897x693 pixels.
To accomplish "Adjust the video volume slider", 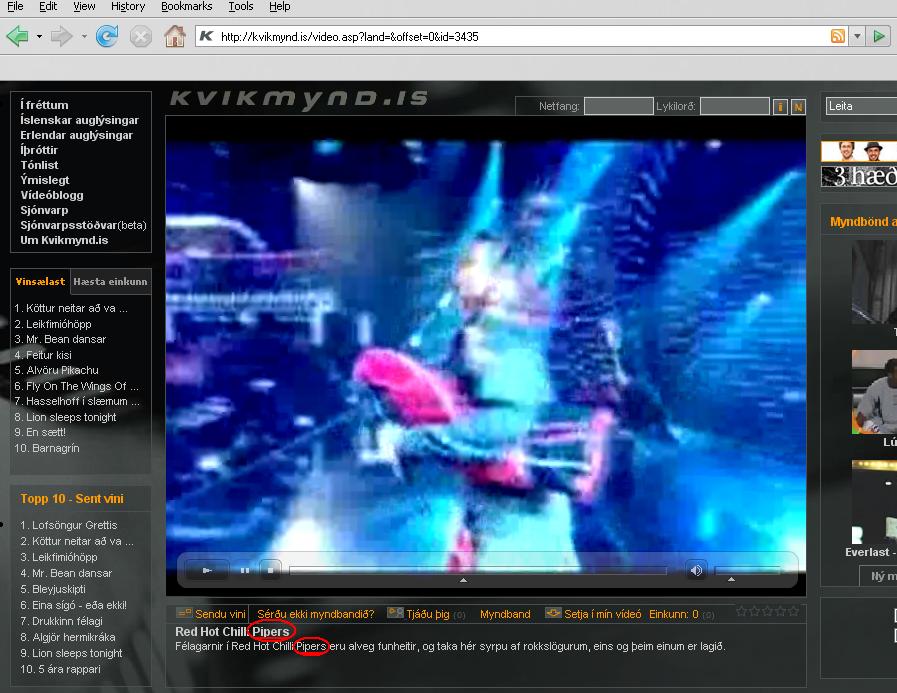I will [747, 570].
